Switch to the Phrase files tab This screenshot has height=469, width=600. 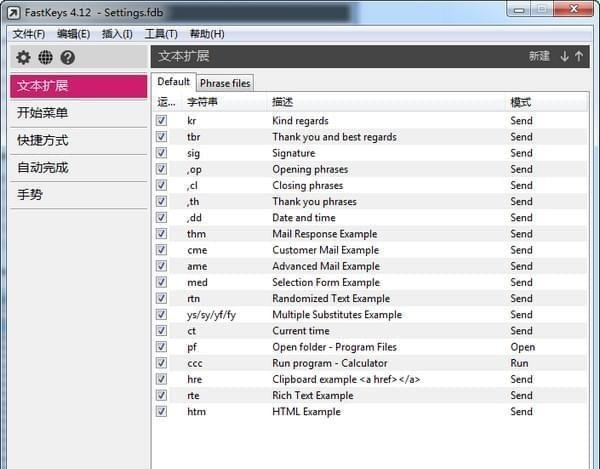click(225, 83)
